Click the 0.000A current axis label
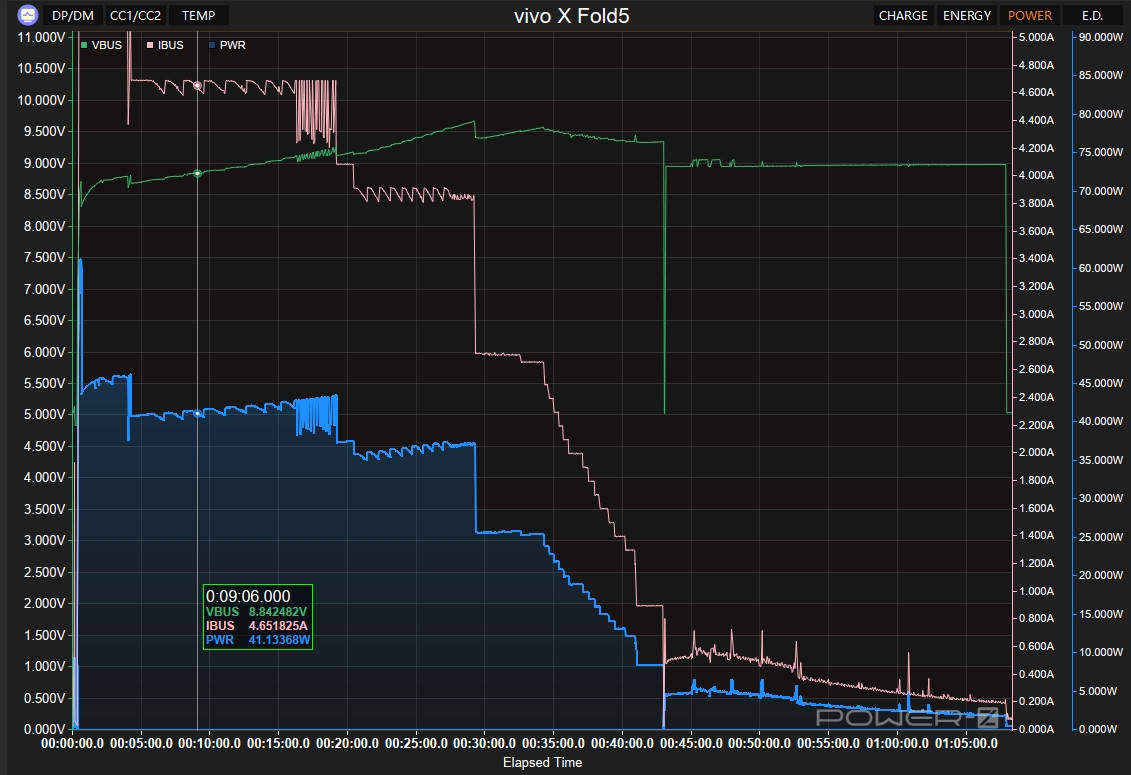 coord(1036,729)
